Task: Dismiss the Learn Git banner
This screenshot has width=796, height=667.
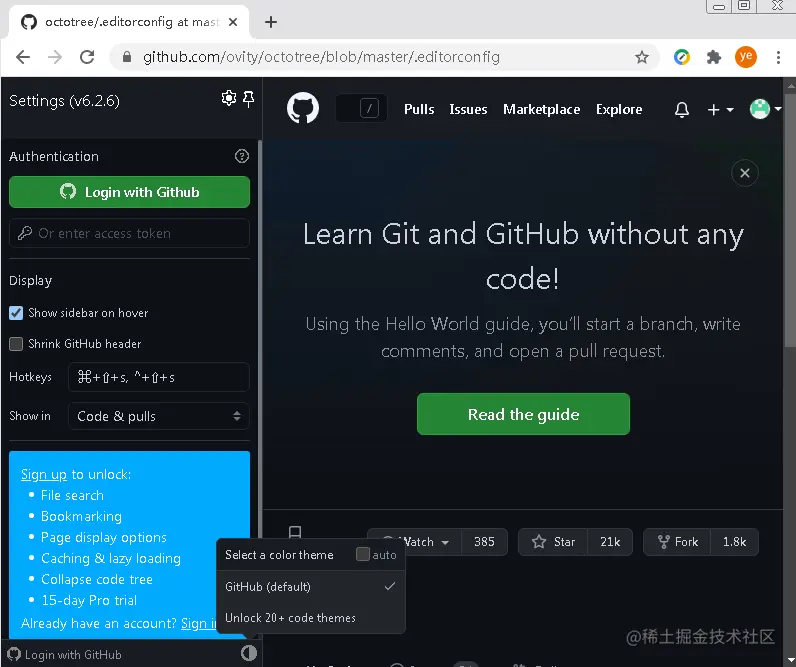Action: 745,173
